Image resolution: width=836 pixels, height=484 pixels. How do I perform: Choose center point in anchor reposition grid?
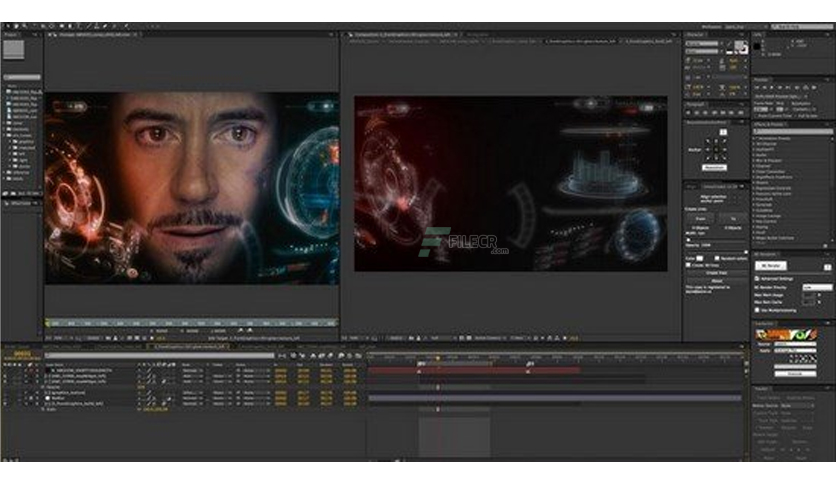click(x=716, y=149)
